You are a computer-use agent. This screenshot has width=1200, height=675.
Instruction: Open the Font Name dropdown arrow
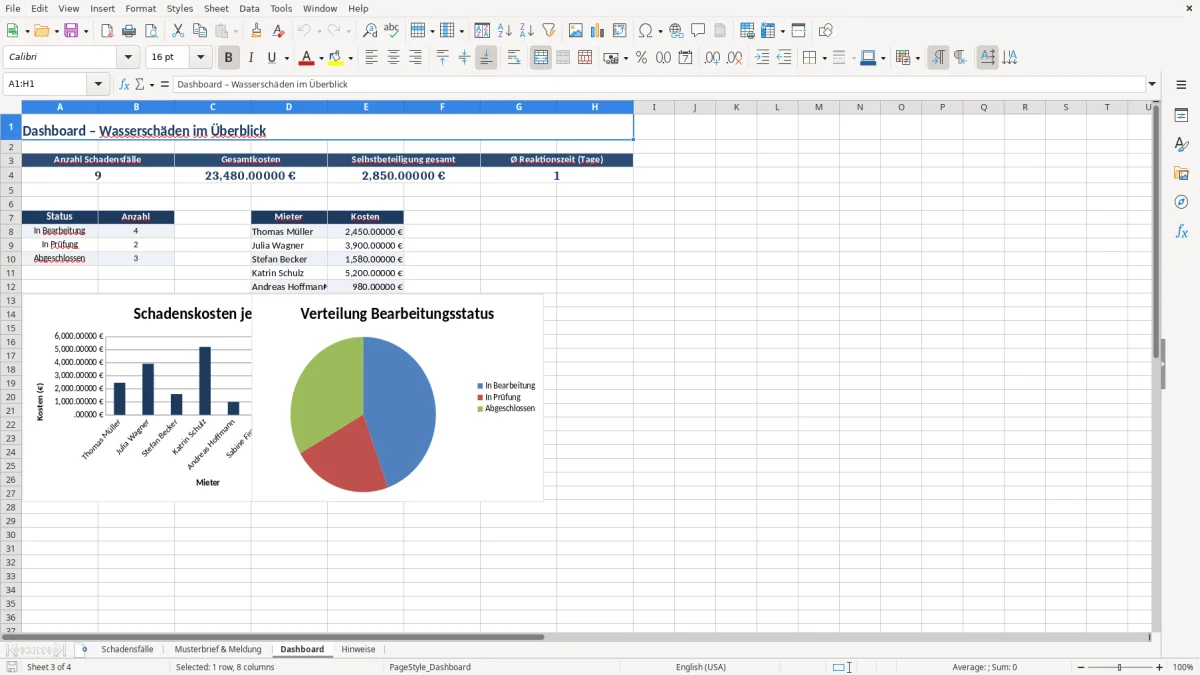click(x=128, y=58)
